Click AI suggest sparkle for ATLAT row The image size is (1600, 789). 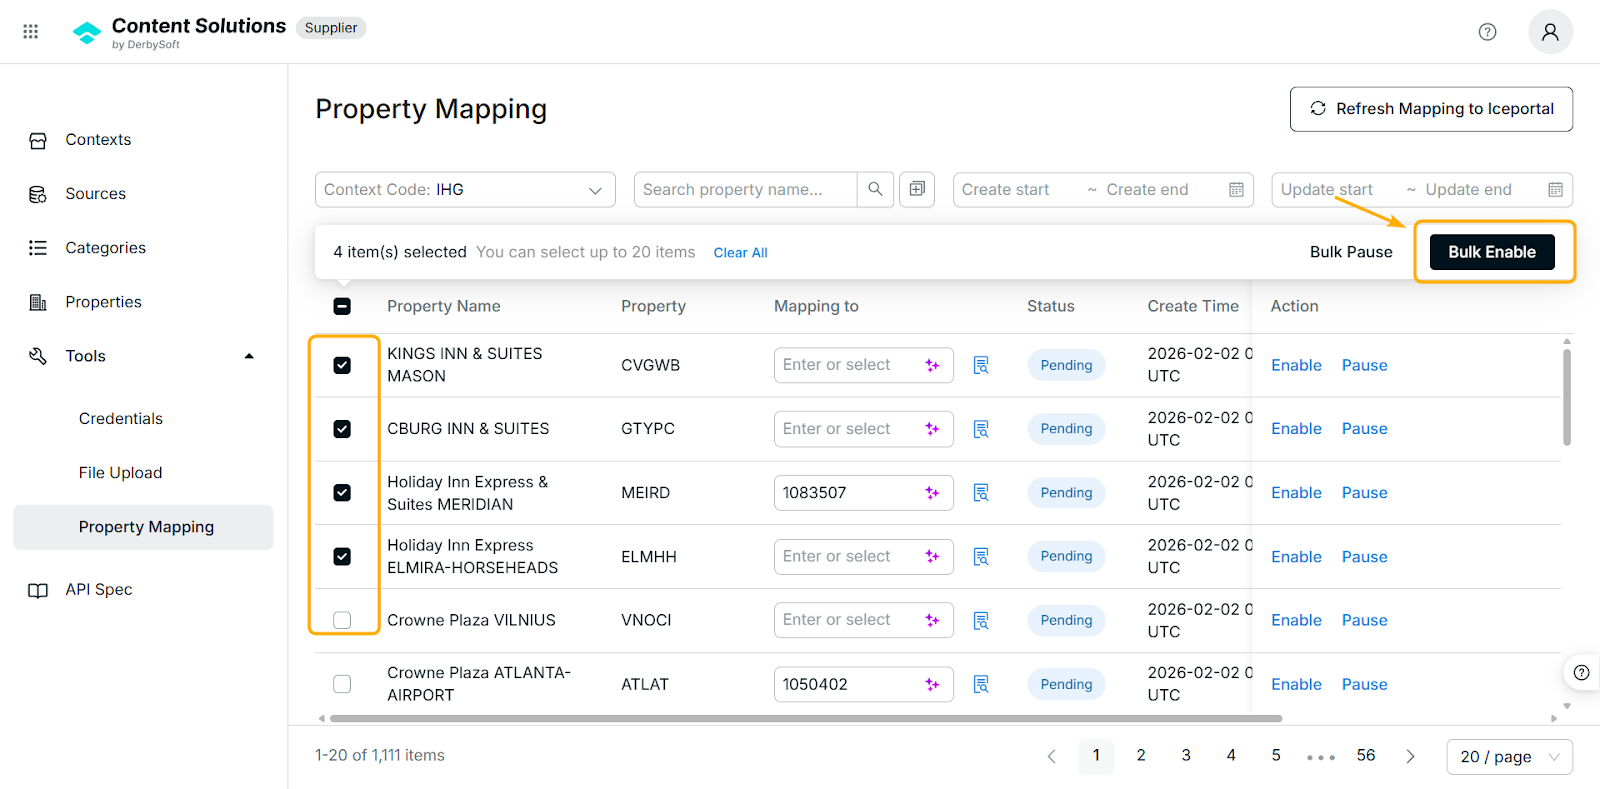point(932,684)
